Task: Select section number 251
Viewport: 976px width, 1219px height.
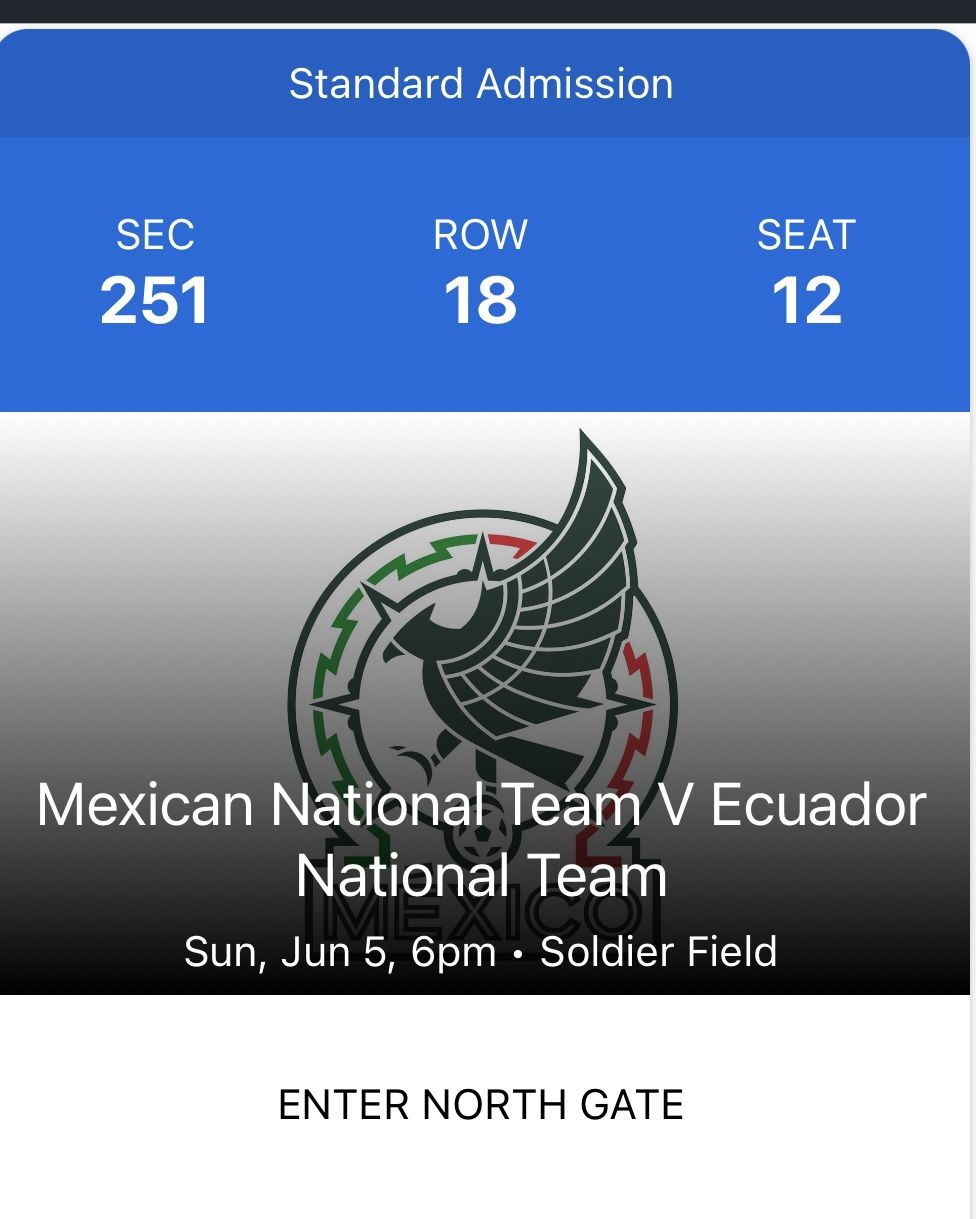Action: click(x=155, y=301)
